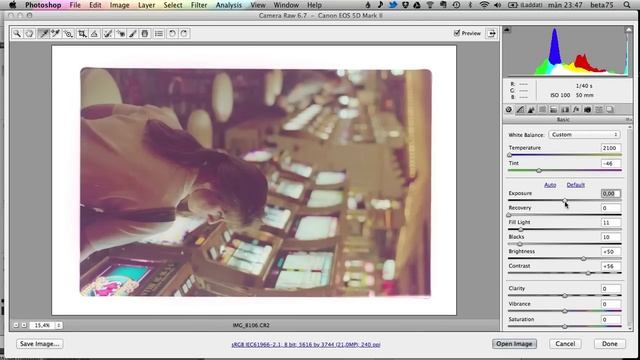Click the Temperature slider track
640x360 pixels.
click(565, 155)
